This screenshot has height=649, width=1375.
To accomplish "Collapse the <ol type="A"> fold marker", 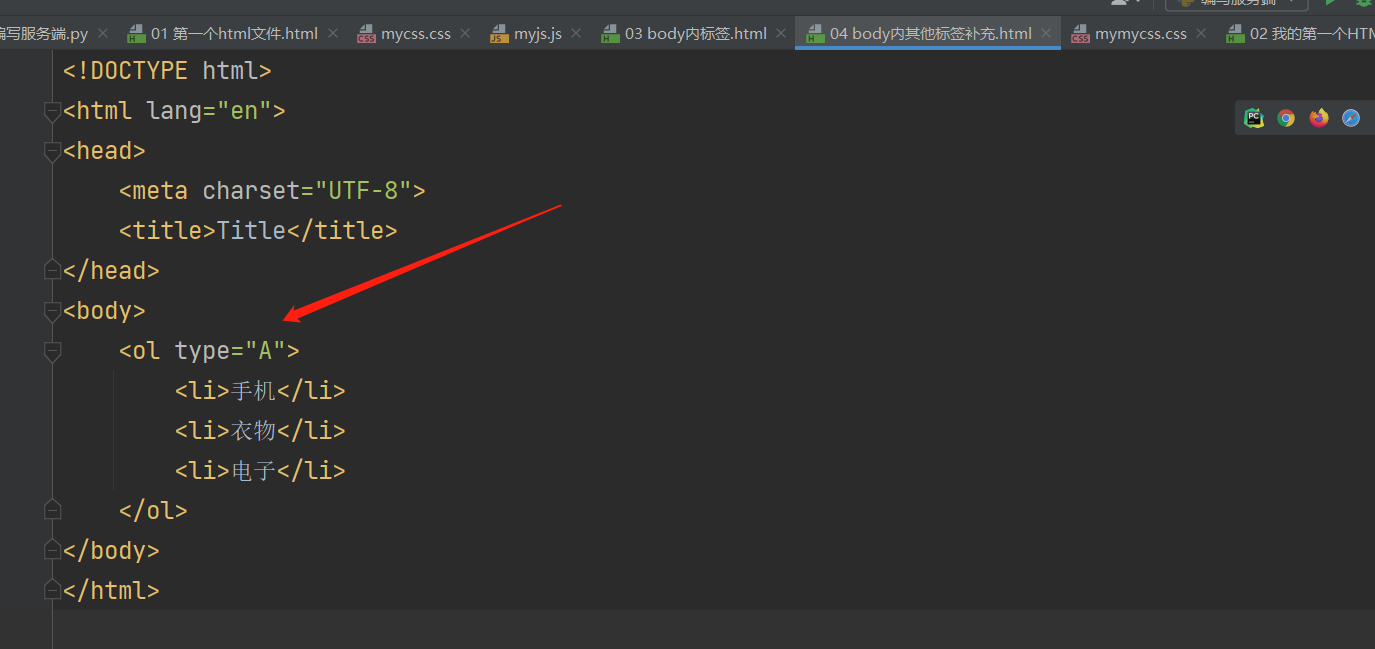I will coord(52,352).
